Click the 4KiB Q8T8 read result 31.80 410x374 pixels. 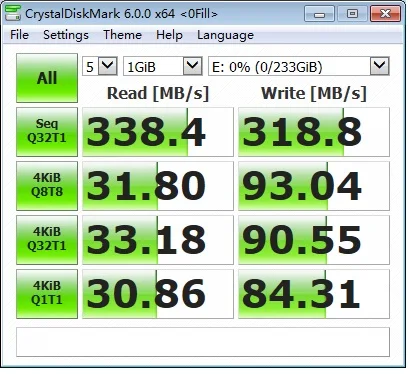158,186
